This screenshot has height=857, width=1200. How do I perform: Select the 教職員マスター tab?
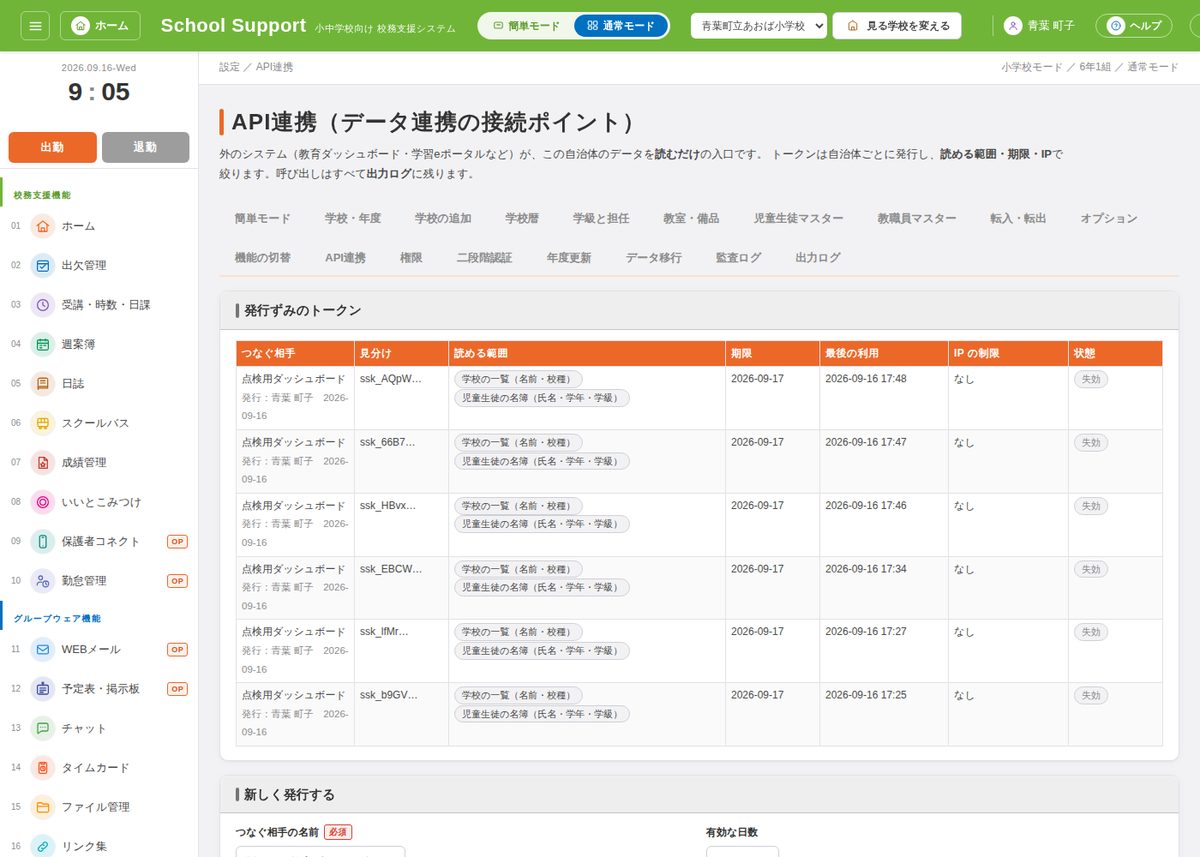(x=917, y=218)
